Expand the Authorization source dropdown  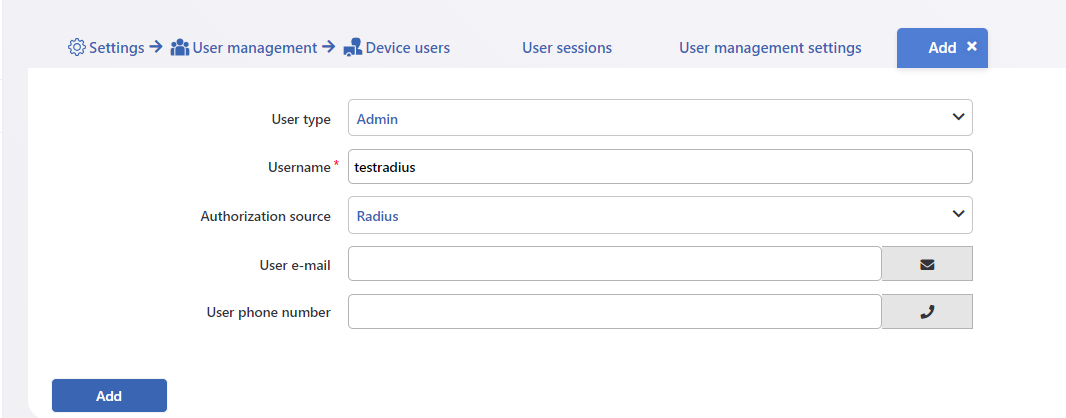pos(660,215)
